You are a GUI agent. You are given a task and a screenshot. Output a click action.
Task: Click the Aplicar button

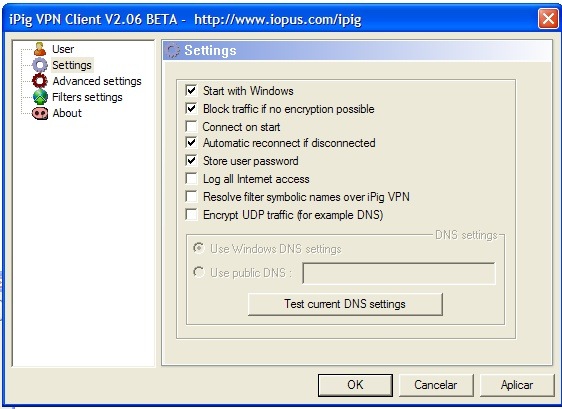pos(517,385)
